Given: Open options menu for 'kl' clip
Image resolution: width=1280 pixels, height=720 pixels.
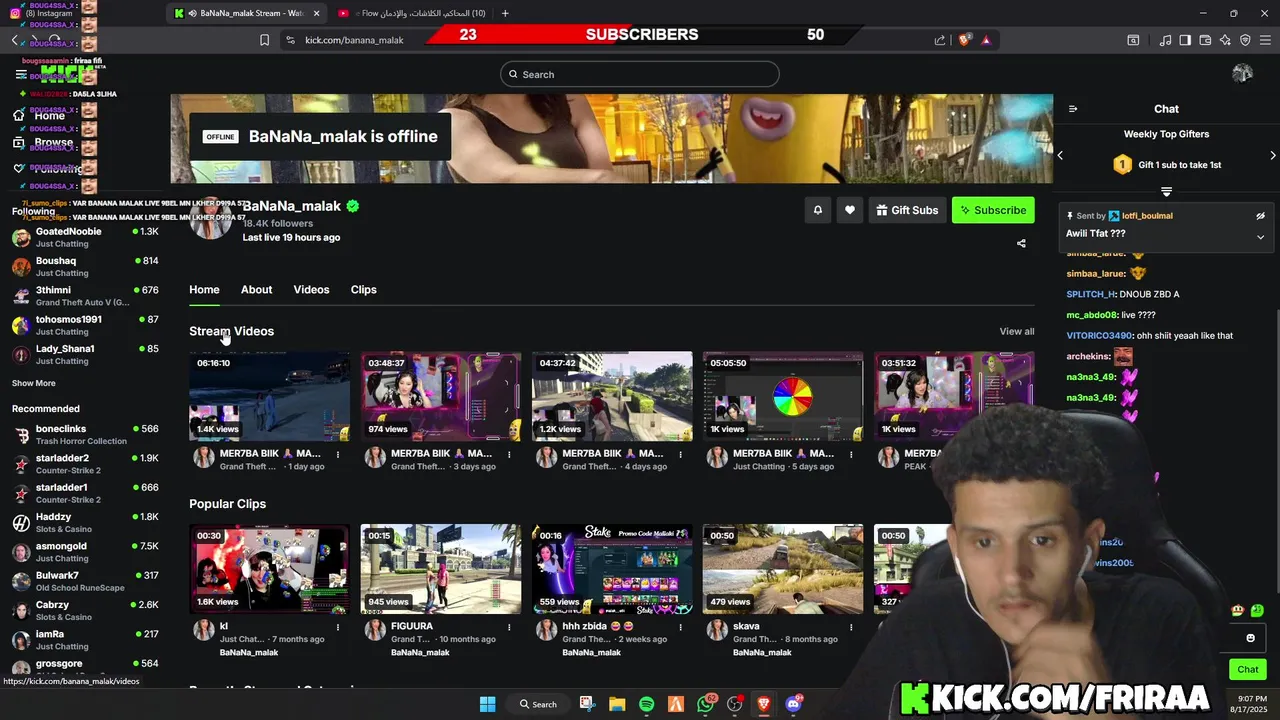Looking at the screenshot, I should [338, 627].
